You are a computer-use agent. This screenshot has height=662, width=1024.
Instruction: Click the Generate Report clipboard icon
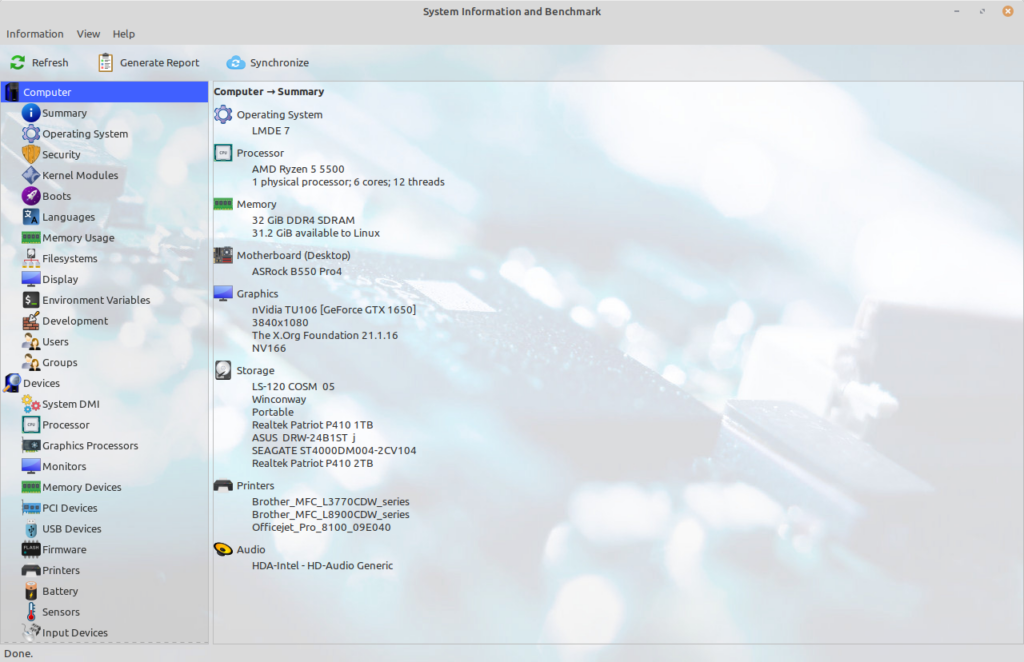106,63
